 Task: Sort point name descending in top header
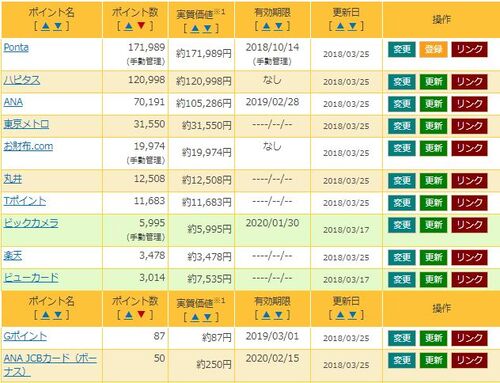point(58,26)
